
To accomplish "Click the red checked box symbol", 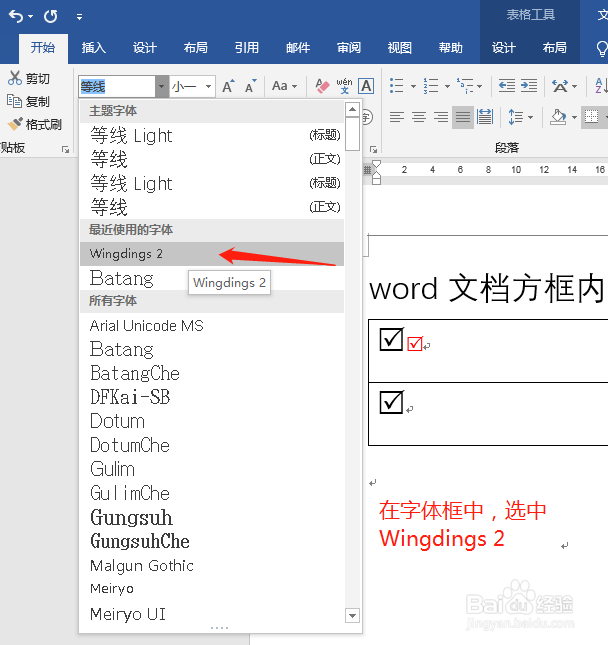I will click(x=415, y=343).
